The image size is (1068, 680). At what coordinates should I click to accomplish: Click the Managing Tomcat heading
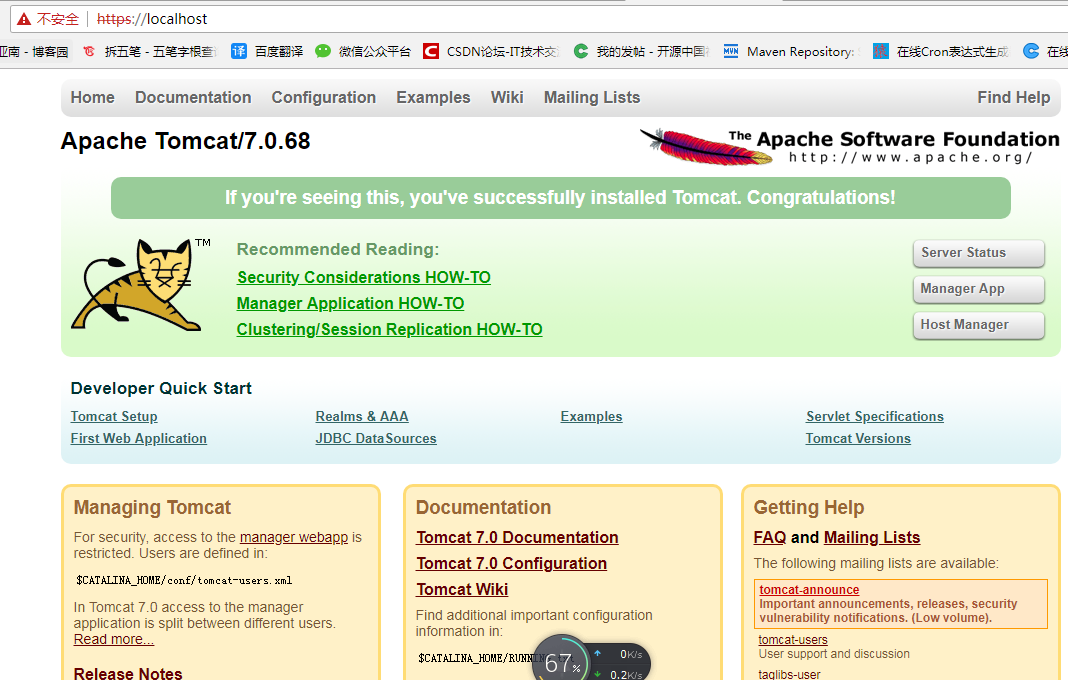click(153, 508)
